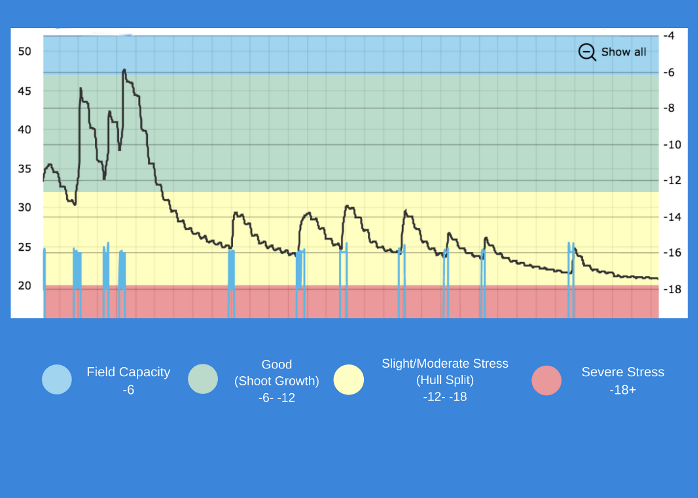
Task: Click right axis value -8
Action: tap(669, 108)
